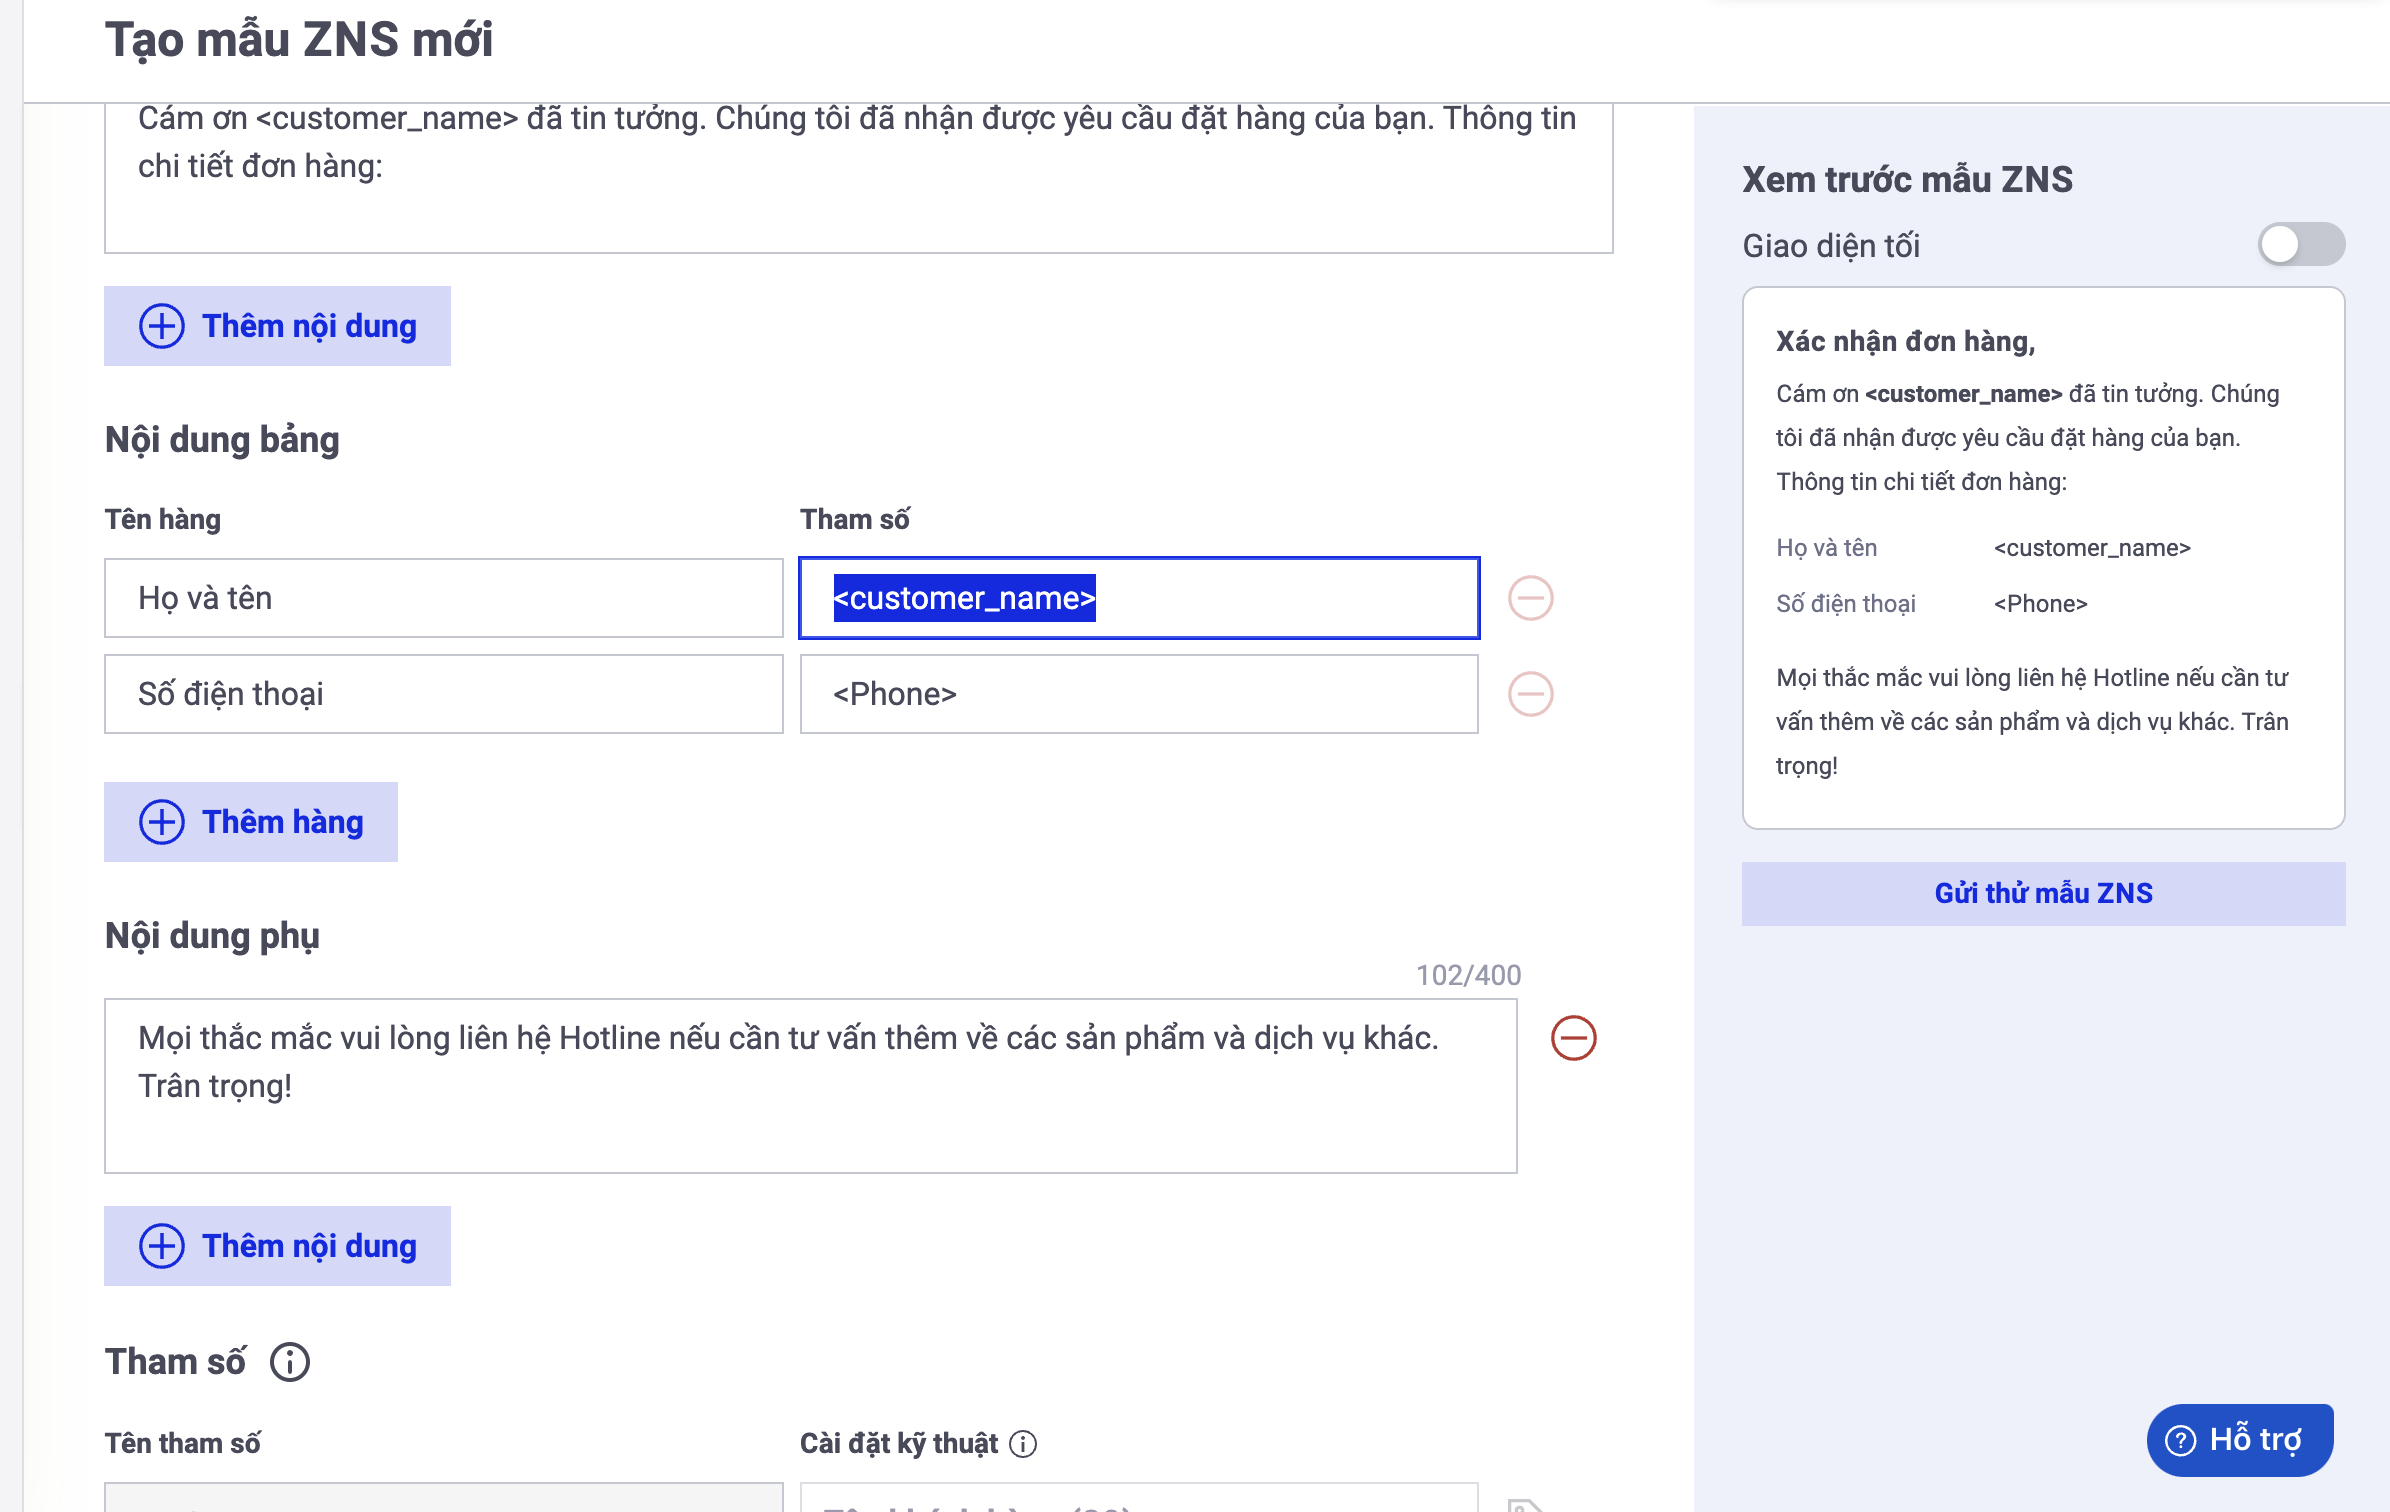Enable the Giao diện tối dark mode switch

[x=2300, y=245]
